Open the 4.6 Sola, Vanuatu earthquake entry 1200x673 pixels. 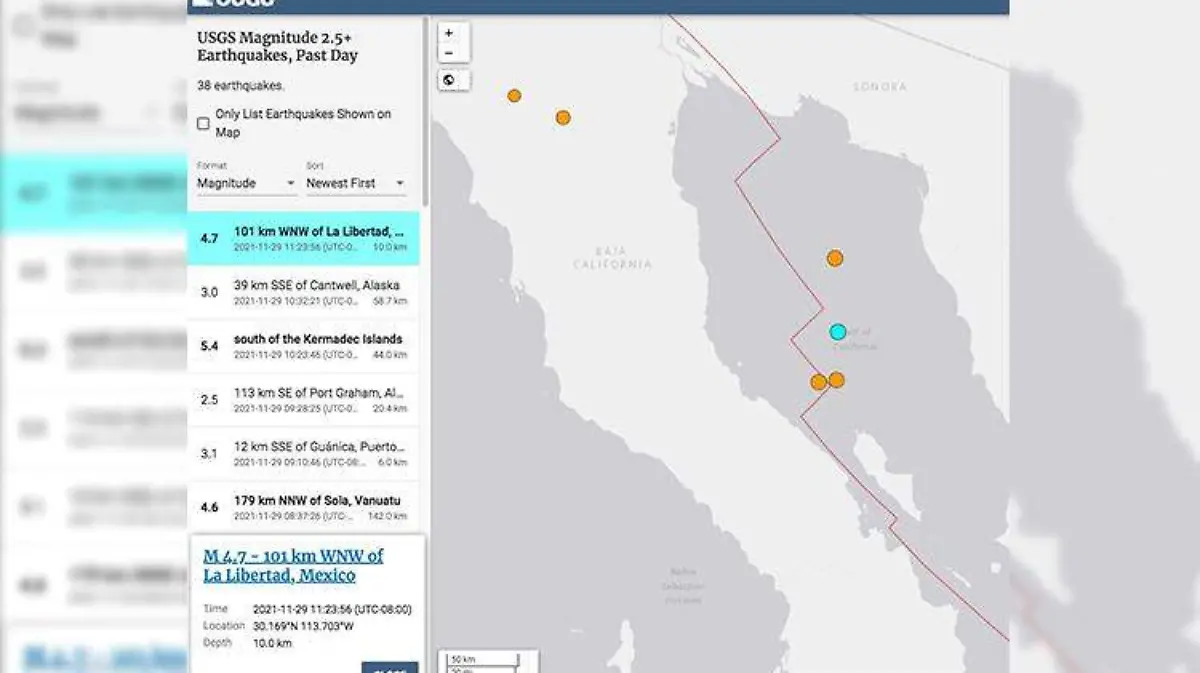[x=304, y=507]
